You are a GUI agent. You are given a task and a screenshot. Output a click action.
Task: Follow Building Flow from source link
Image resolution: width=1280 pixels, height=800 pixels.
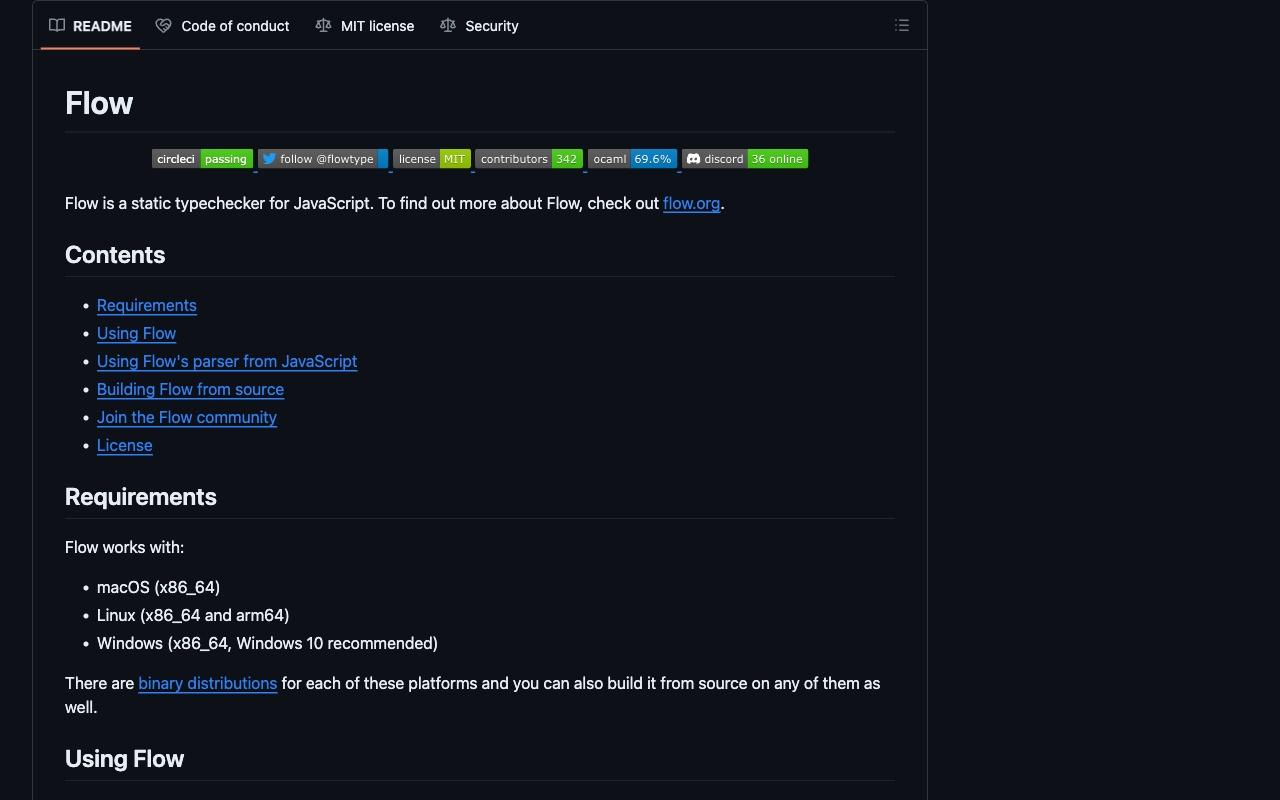[190, 389]
